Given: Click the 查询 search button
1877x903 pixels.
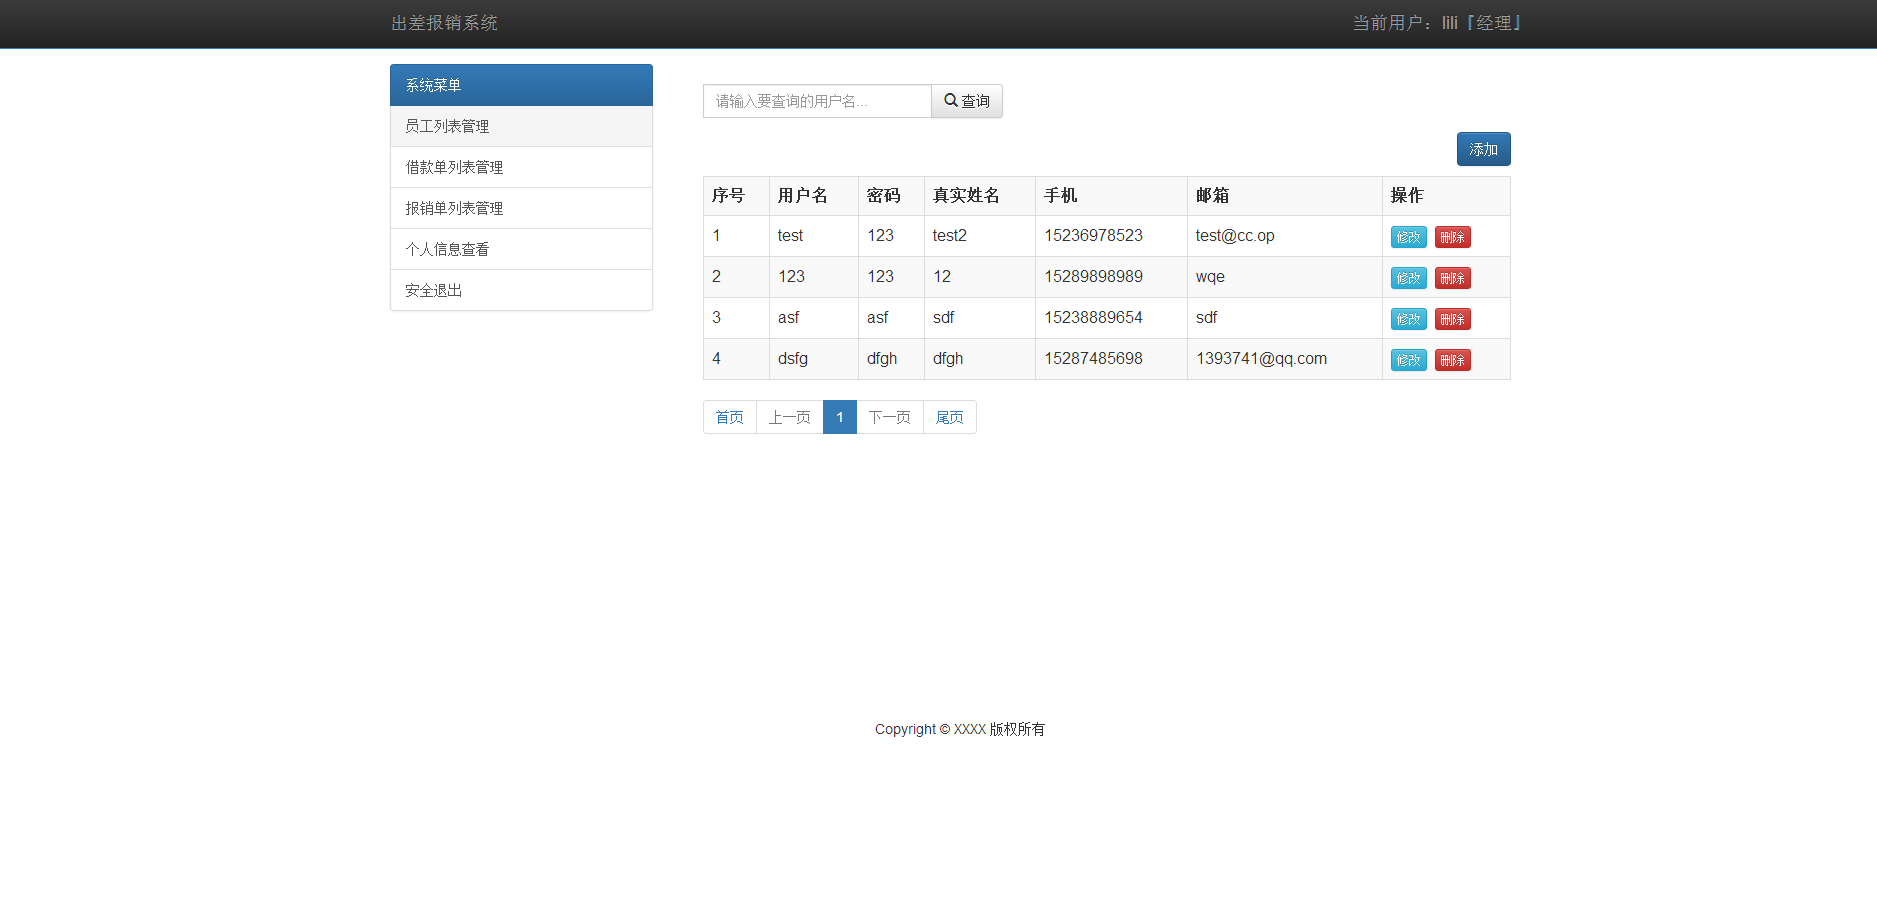Looking at the screenshot, I should tap(967, 101).
